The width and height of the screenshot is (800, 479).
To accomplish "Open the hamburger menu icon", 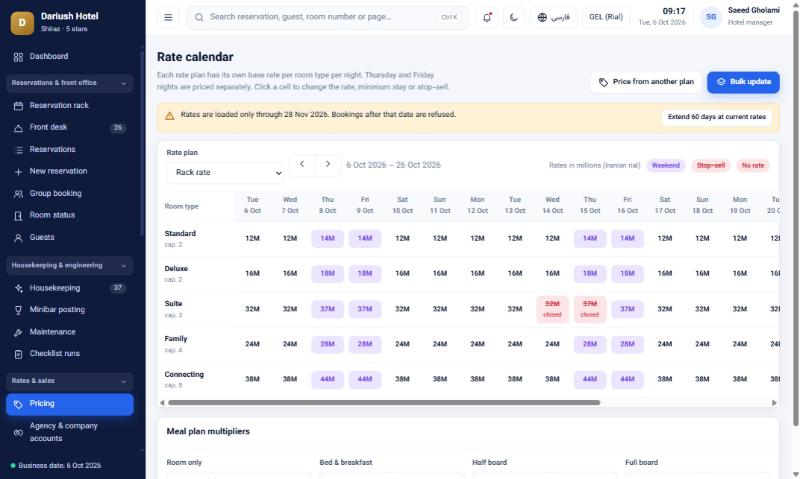I will tap(168, 17).
